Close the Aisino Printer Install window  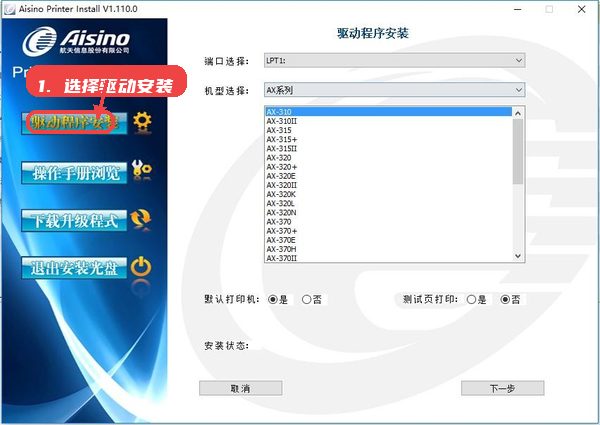tap(581, 9)
